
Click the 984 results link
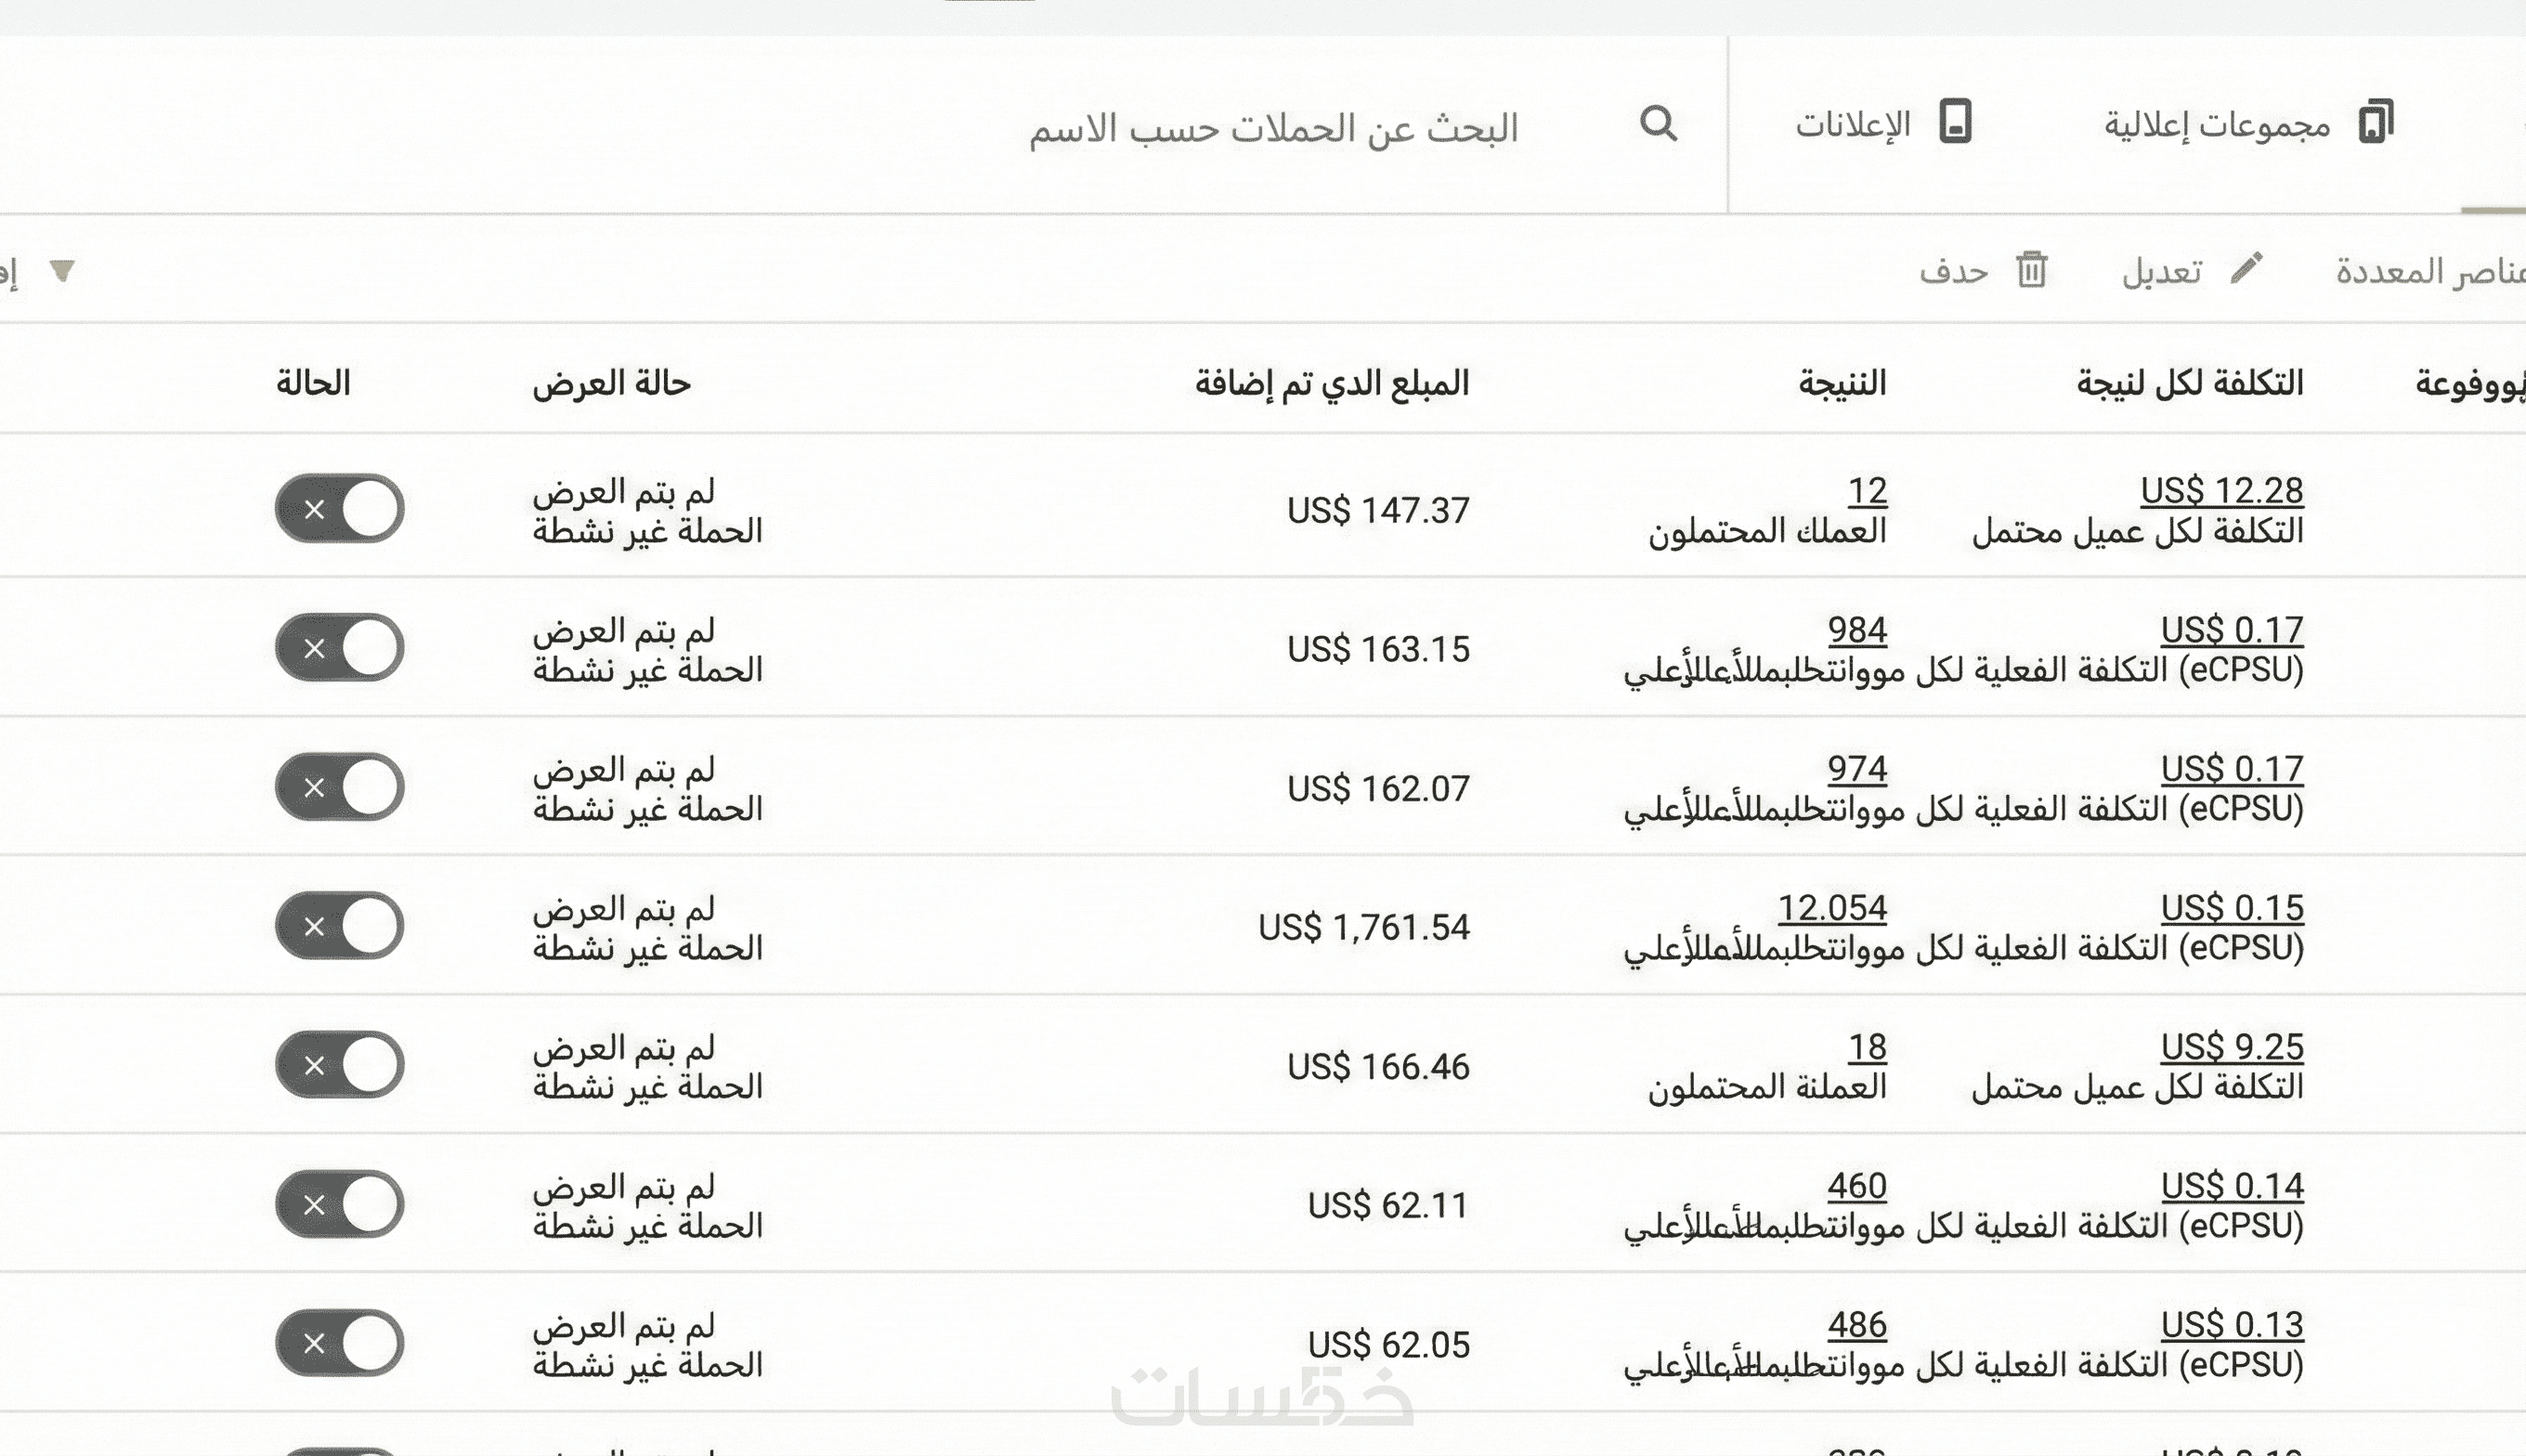(1856, 629)
